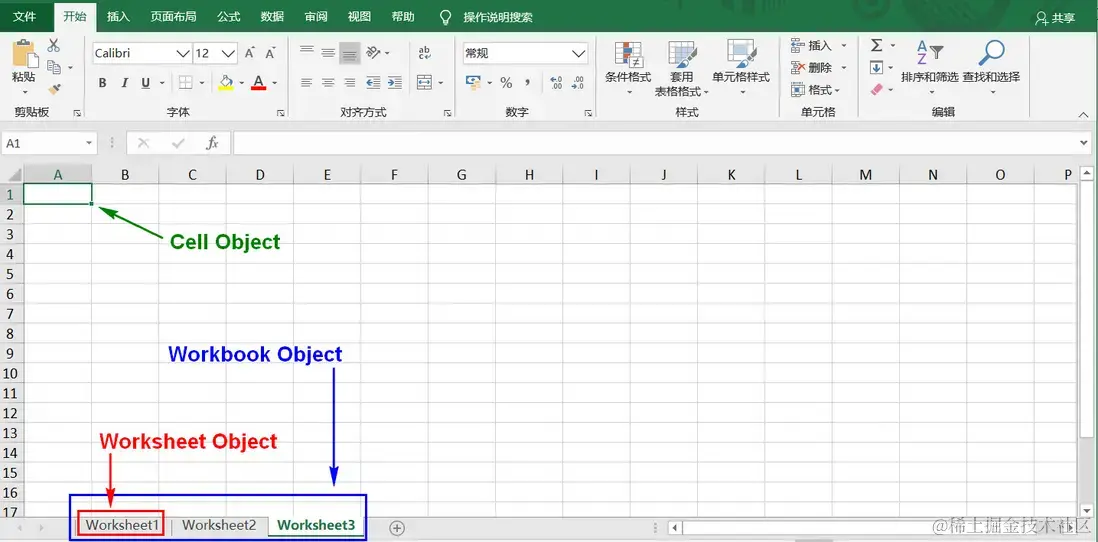This screenshot has height=542, width=1098.
Task: Toggle bold formatting
Action: [102, 83]
